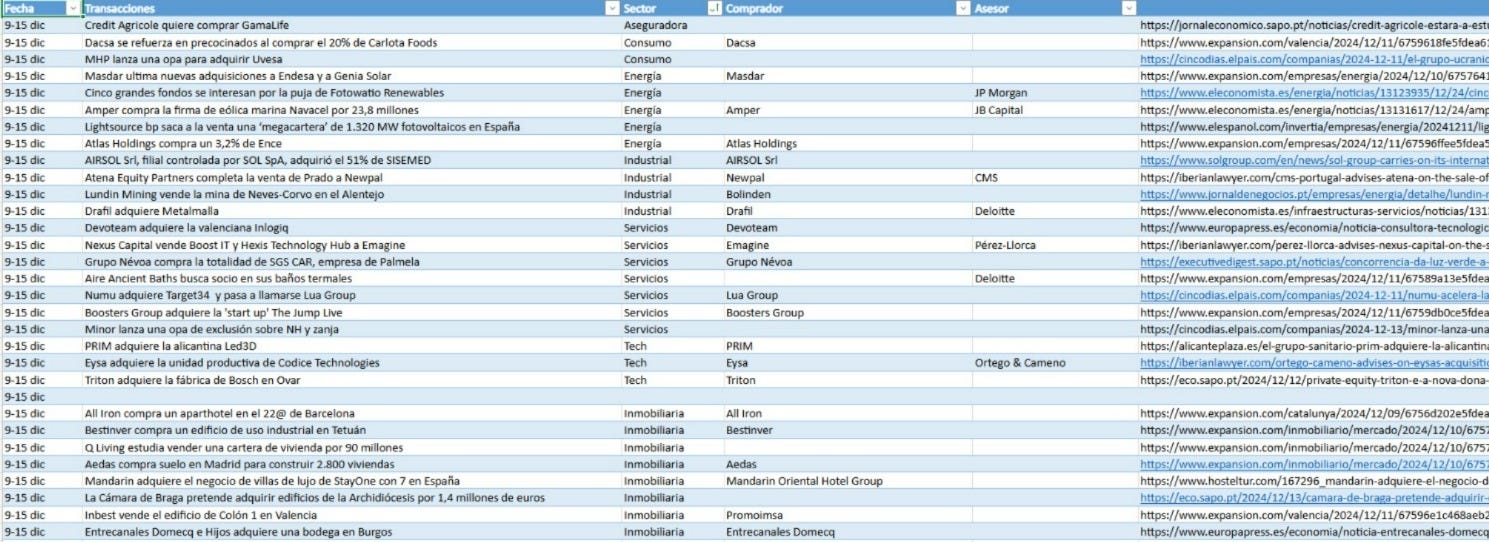This screenshot has width=1489, height=542.
Task: Select the Transacciones header cell
Action: [x=351, y=8]
